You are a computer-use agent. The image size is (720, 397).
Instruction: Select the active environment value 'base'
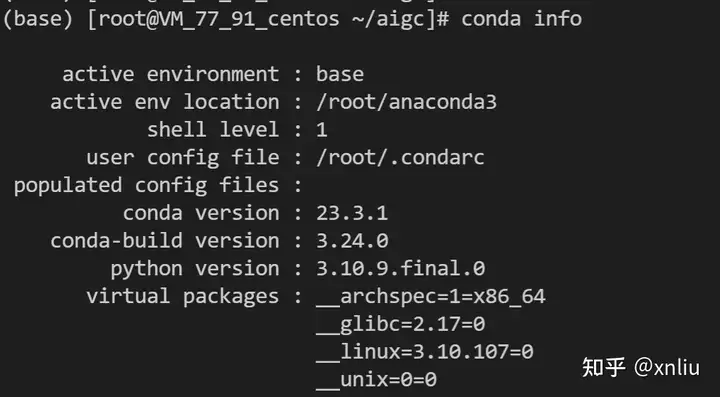340,74
